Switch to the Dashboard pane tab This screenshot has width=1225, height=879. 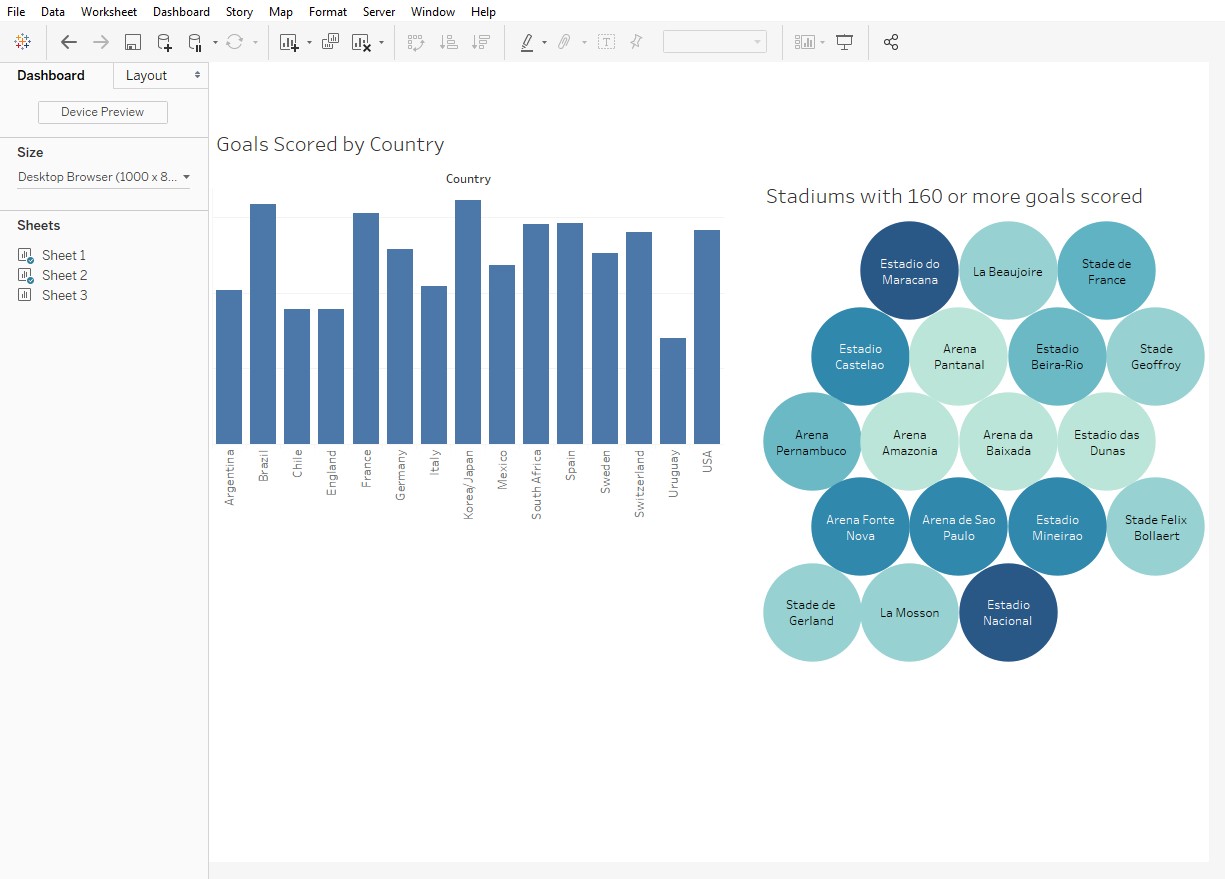tap(51, 75)
